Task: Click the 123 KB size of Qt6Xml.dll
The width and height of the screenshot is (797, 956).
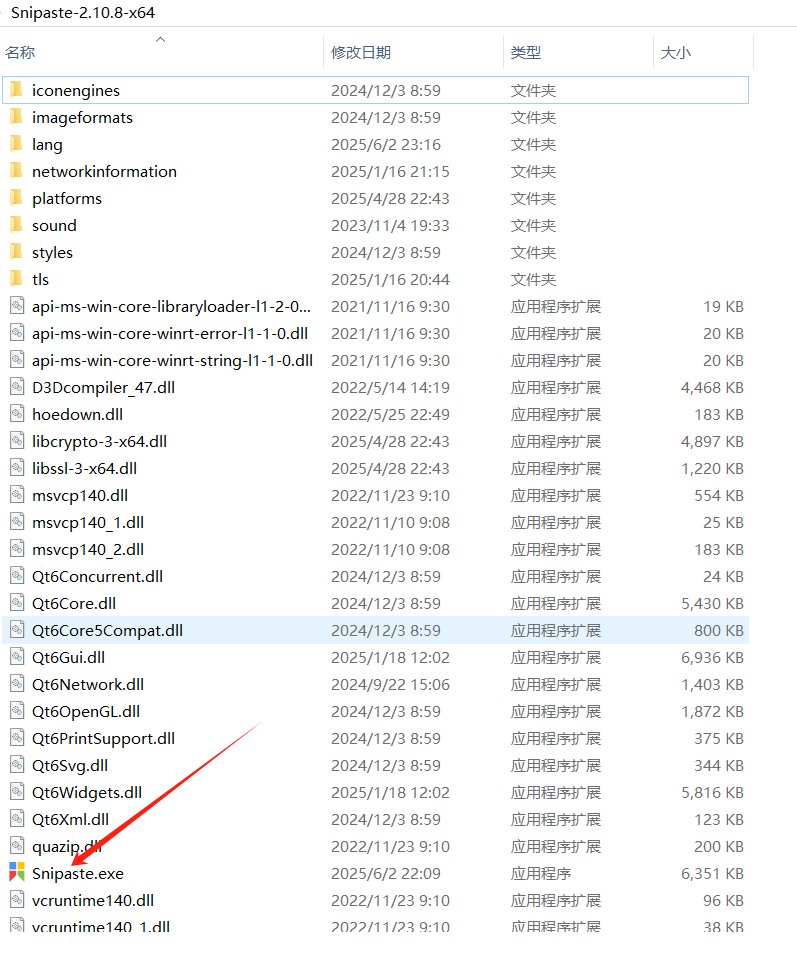Action: (719, 819)
